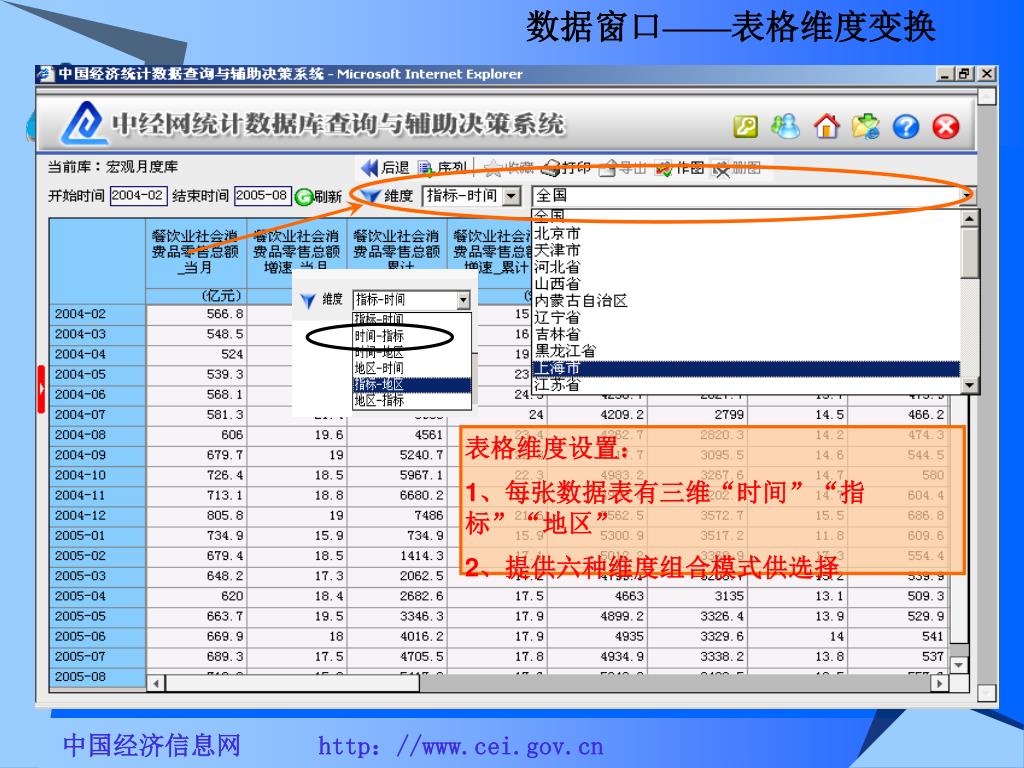The height and width of the screenshot is (768, 1024).
Task: Click 删图 delete chart toolbar button
Action: (x=736, y=168)
